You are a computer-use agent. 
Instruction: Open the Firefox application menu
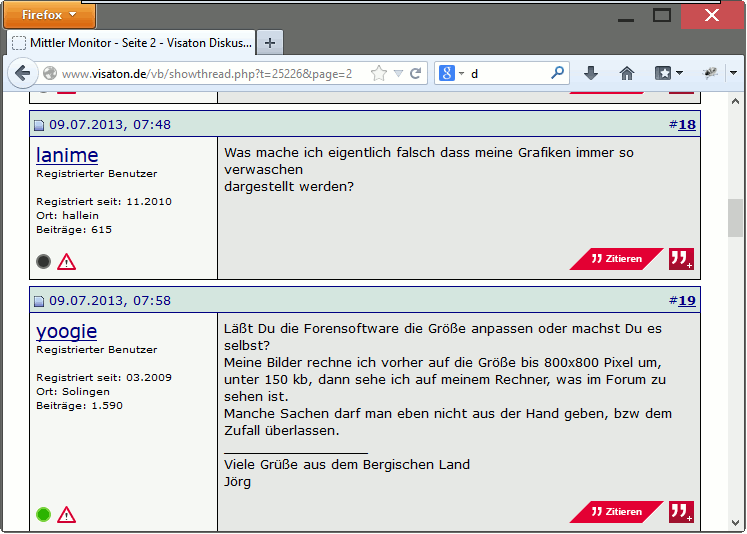click(50, 15)
